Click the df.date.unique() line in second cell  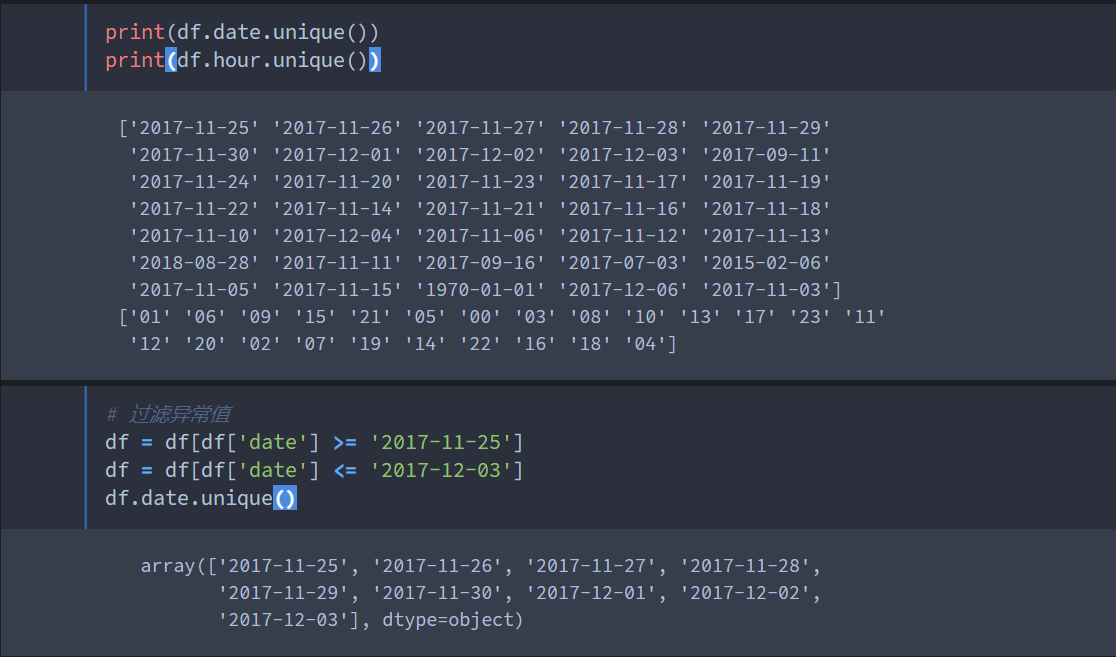201,498
